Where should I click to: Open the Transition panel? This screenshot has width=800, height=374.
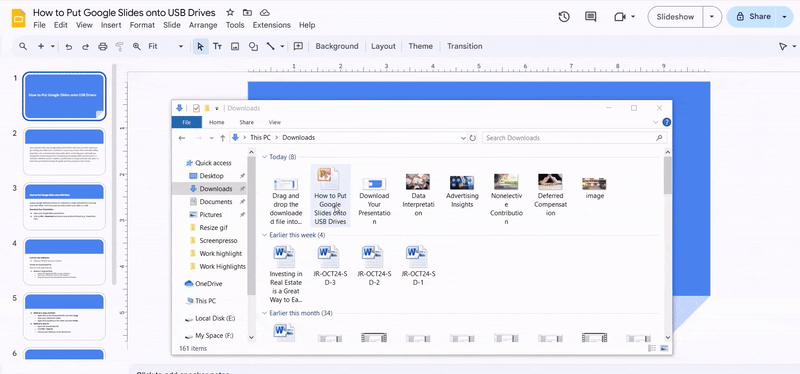[465, 46]
